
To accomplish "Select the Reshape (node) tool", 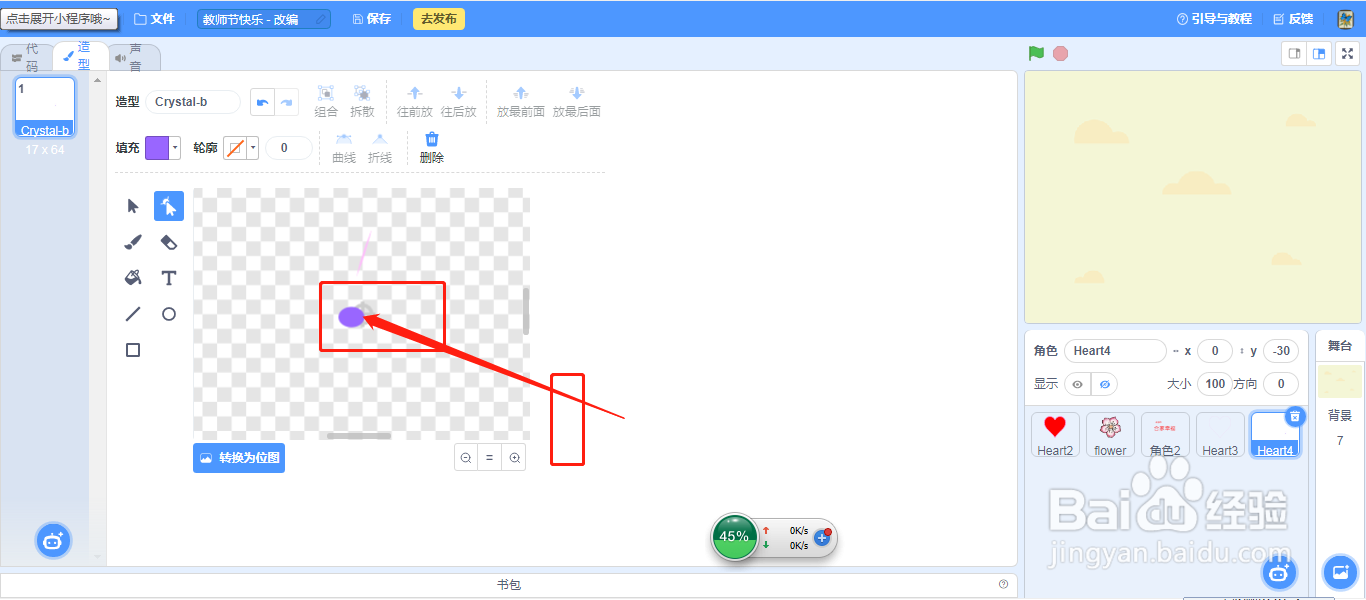I will pos(168,205).
